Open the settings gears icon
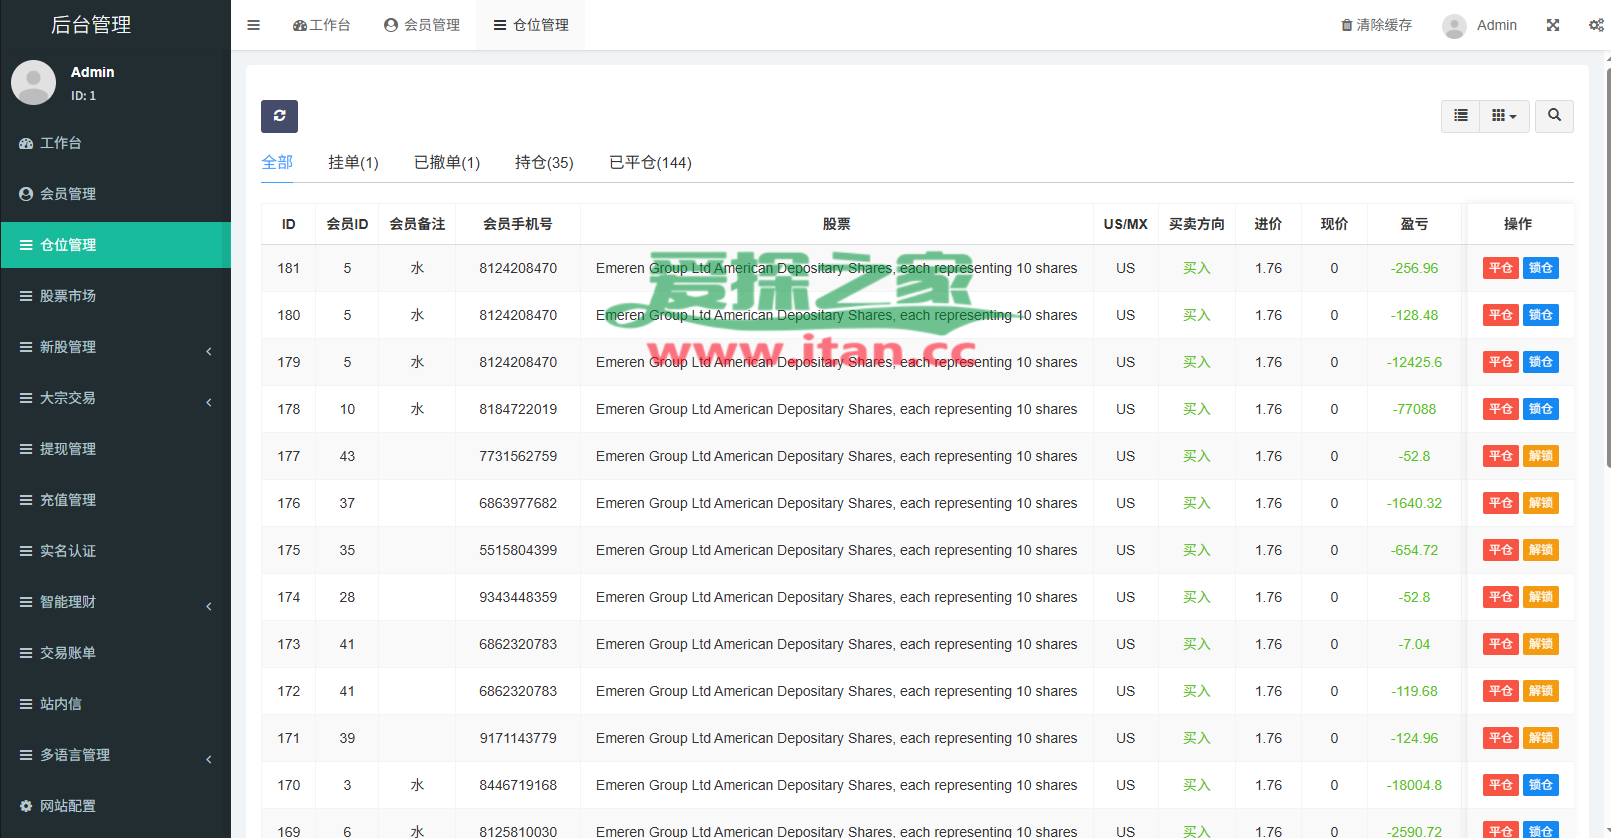 pos(1596,25)
